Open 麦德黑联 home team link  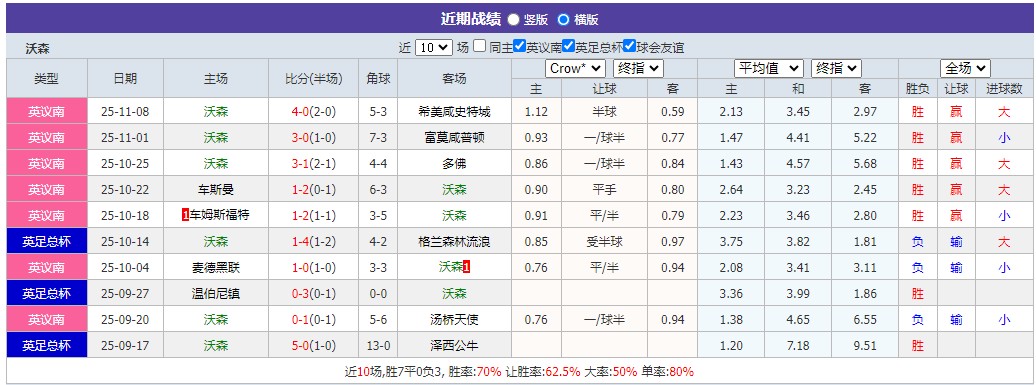tap(215, 267)
